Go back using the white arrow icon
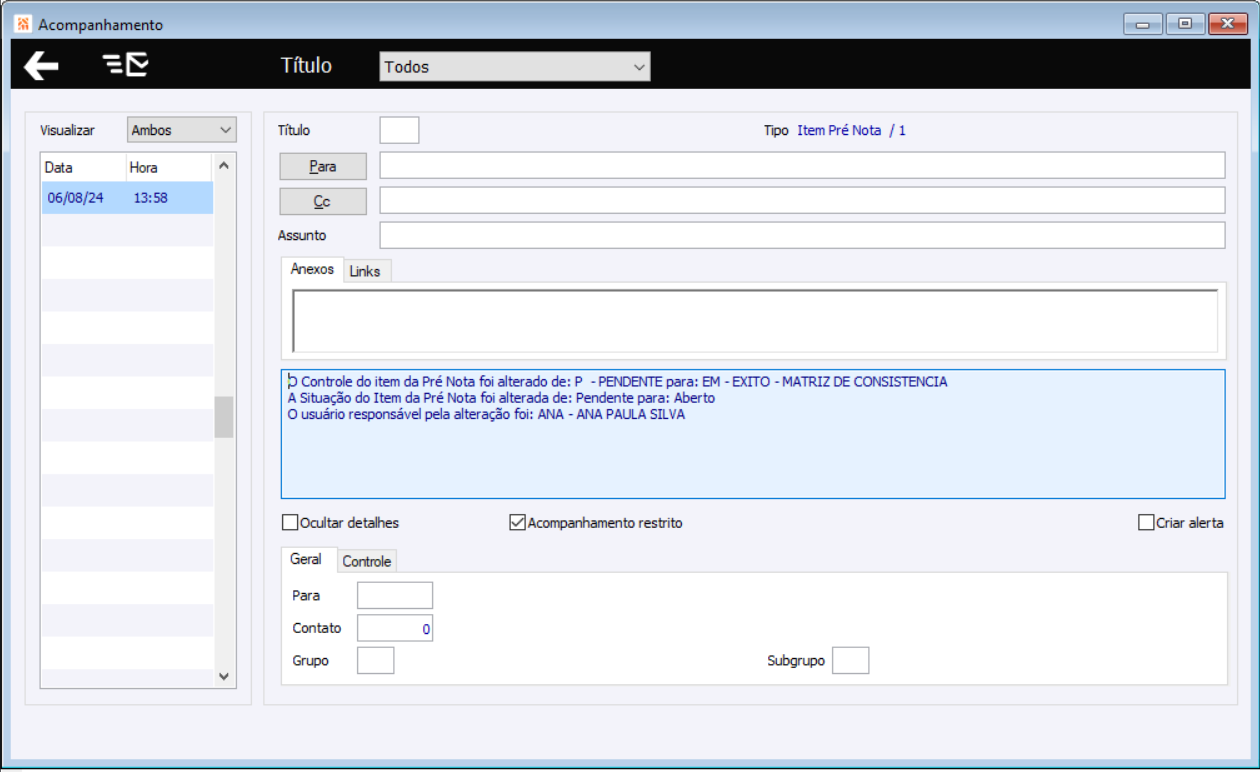This screenshot has height=772, width=1260. point(41,66)
